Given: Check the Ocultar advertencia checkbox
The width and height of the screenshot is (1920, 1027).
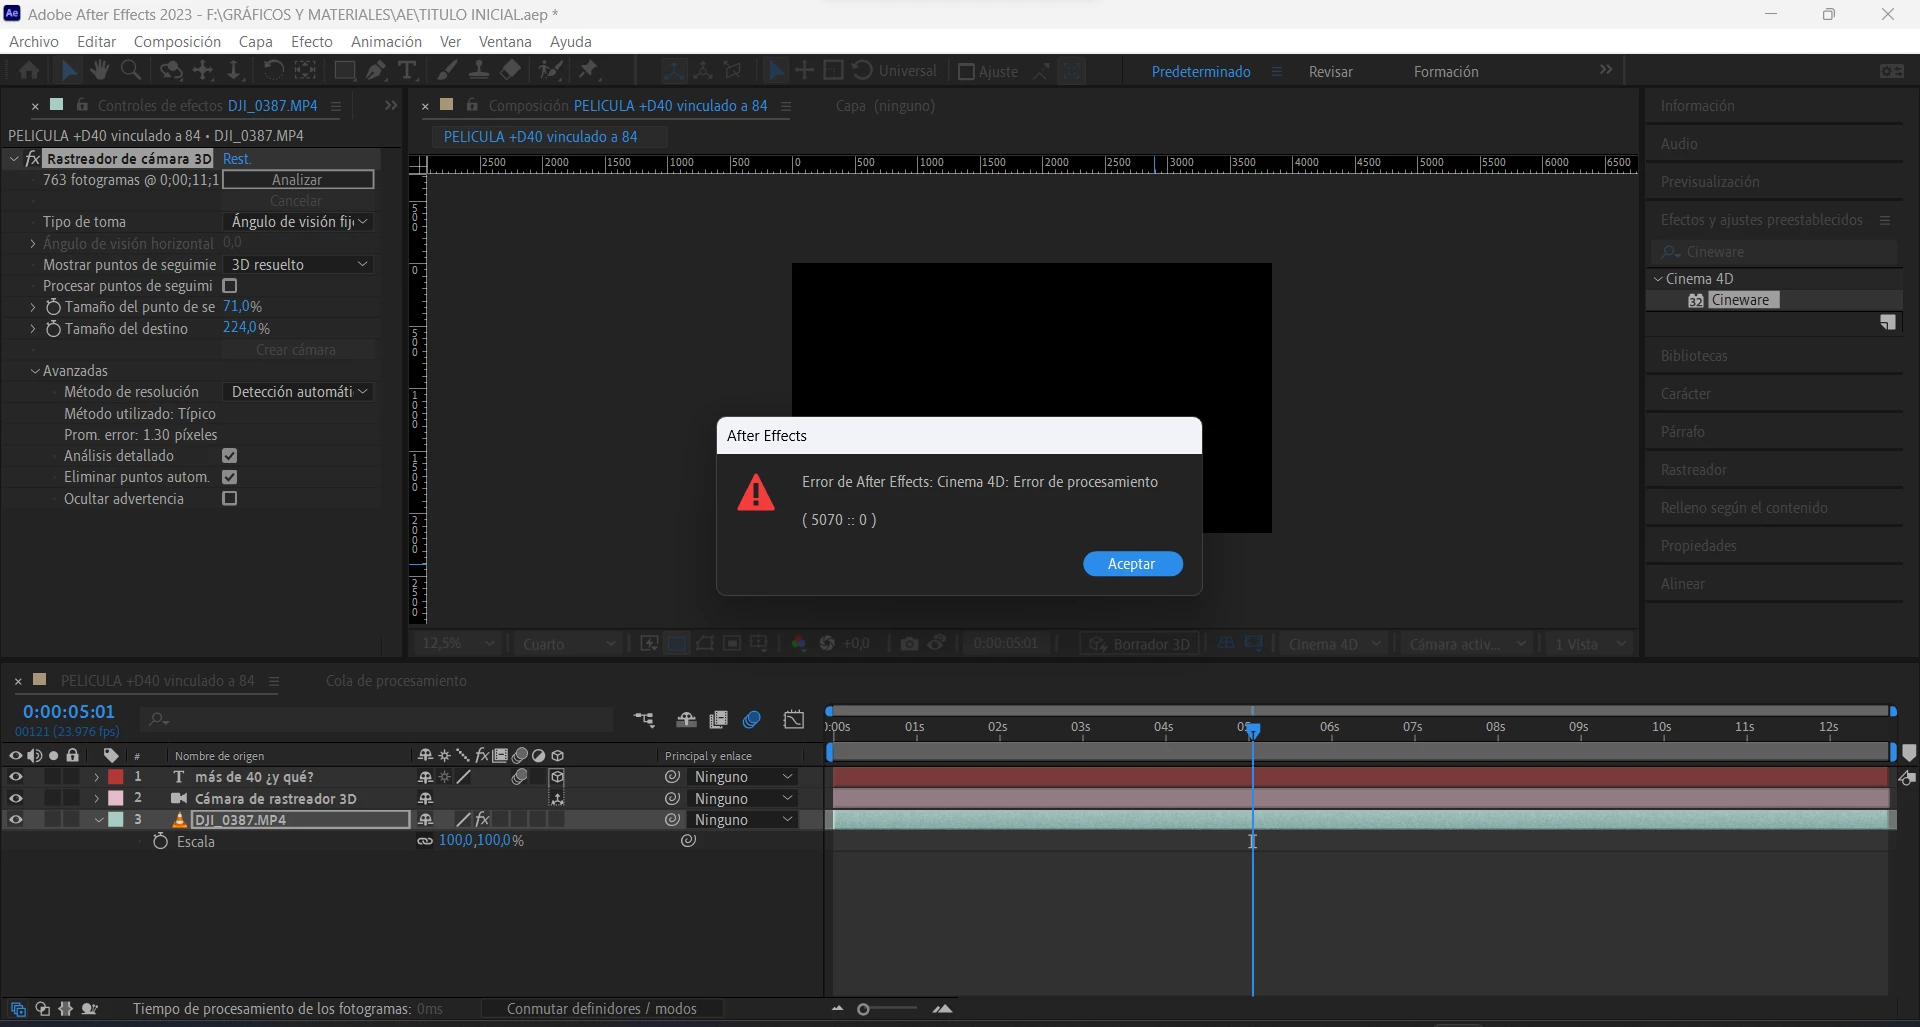Looking at the screenshot, I should [x=229, y=498].
